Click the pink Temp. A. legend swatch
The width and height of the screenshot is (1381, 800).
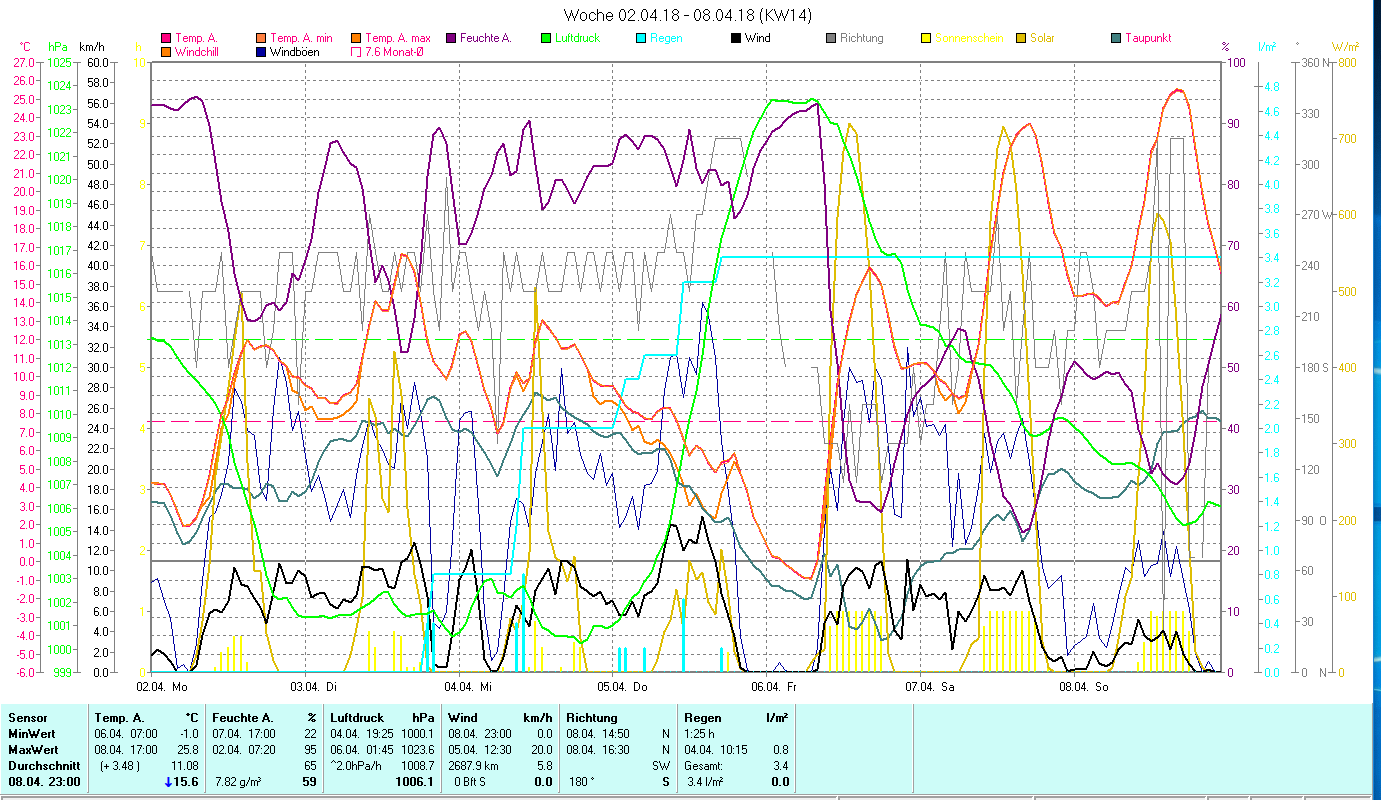[165, 38]
